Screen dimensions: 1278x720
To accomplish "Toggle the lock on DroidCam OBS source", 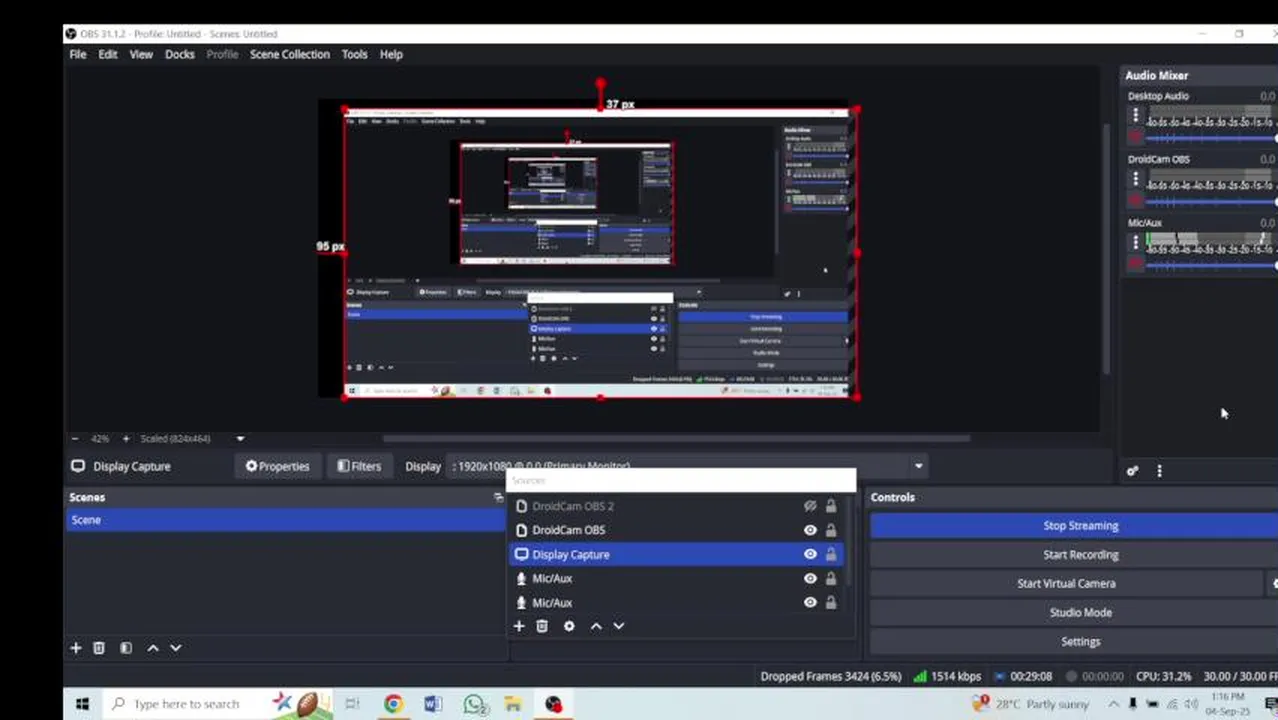I will coord(831,530).
